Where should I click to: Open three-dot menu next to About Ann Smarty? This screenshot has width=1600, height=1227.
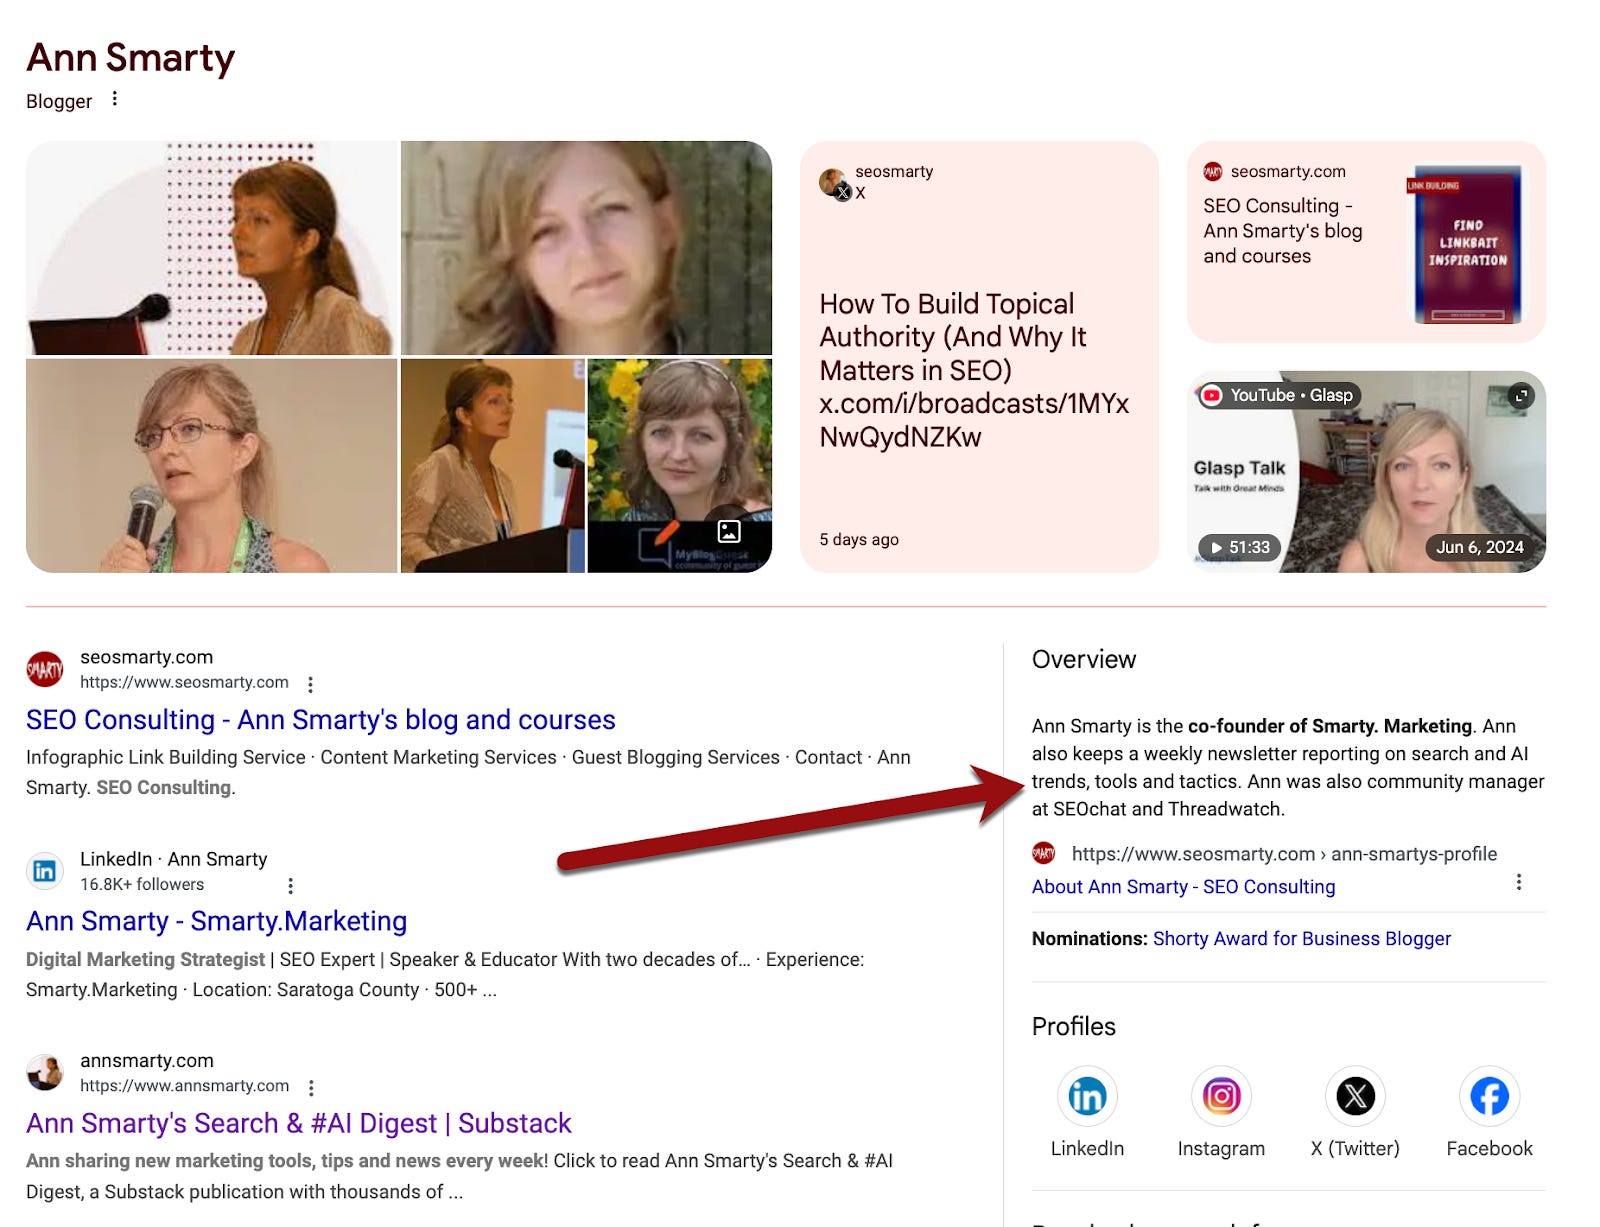click(x=1518, y=882)
